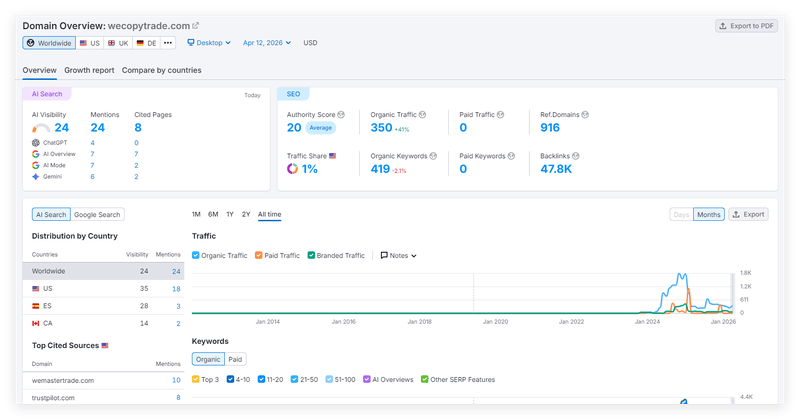This screenshot has height=419, width=800.
Task: Open external link icon beside wecopytrade.com
Action: 195,26
